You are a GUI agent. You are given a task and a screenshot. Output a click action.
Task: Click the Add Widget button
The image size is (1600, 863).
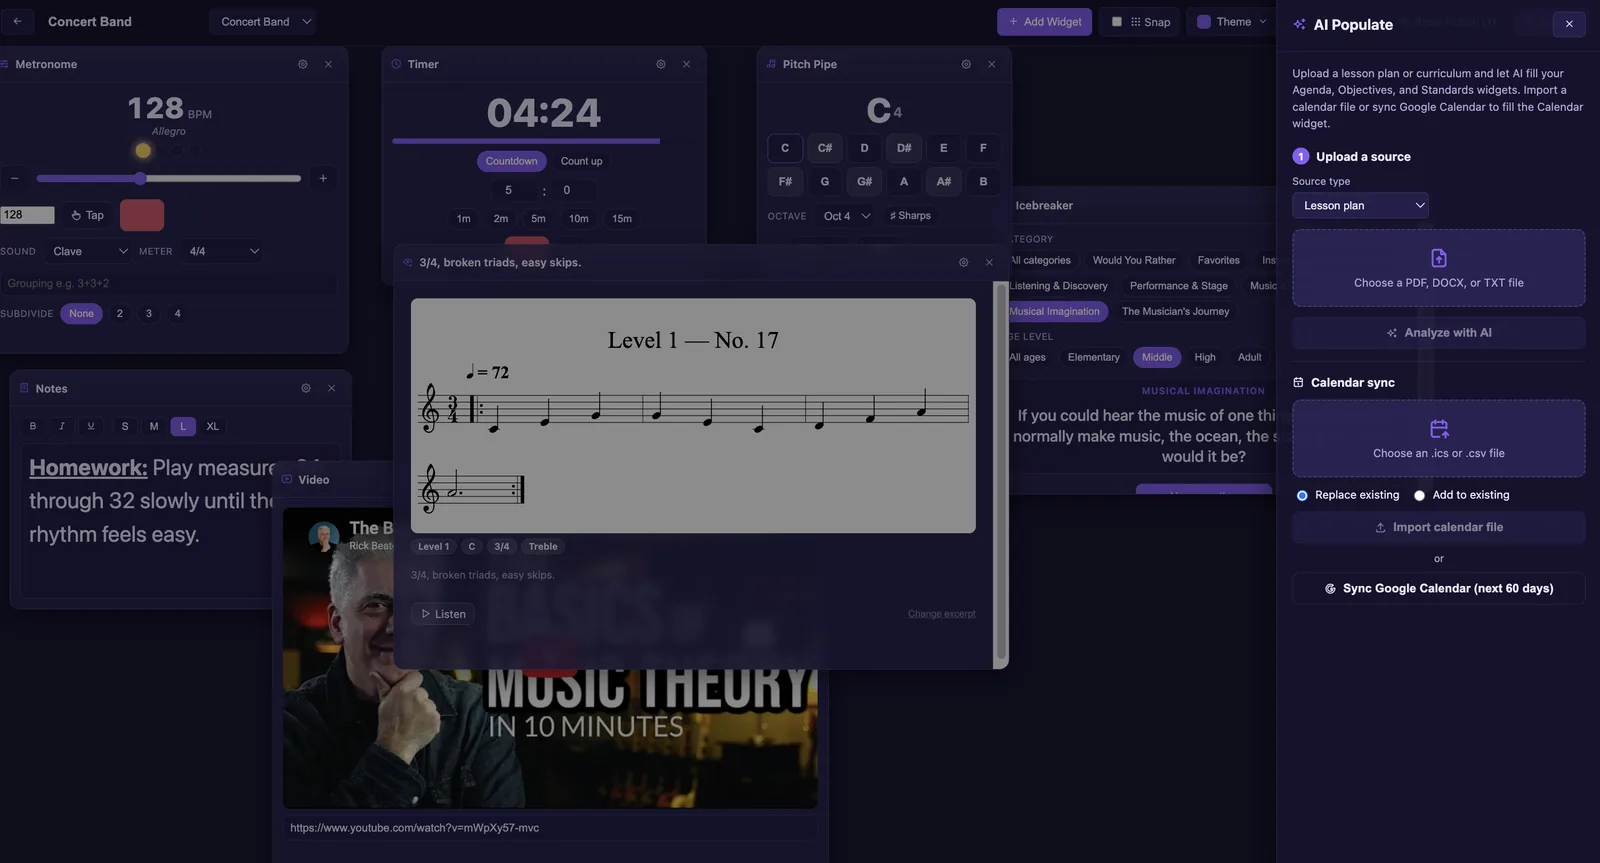(x=1045, y=21)
